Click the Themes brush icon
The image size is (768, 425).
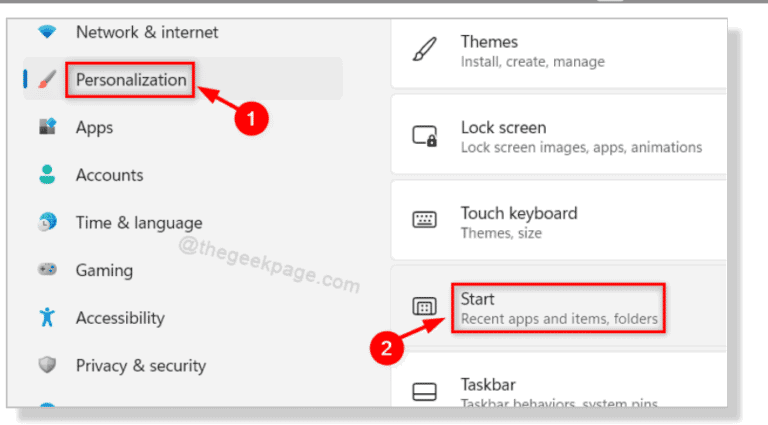pos(424,49)
